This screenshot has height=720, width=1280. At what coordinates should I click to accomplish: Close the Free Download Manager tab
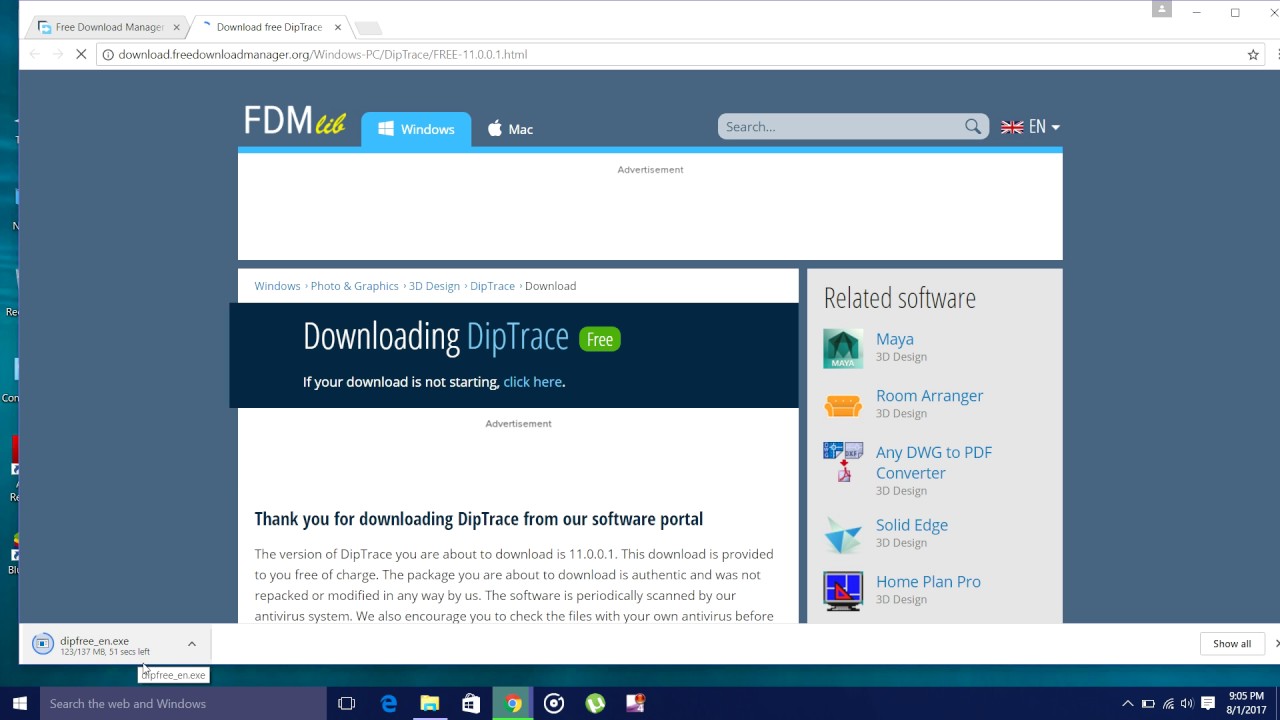click(176, 28)
